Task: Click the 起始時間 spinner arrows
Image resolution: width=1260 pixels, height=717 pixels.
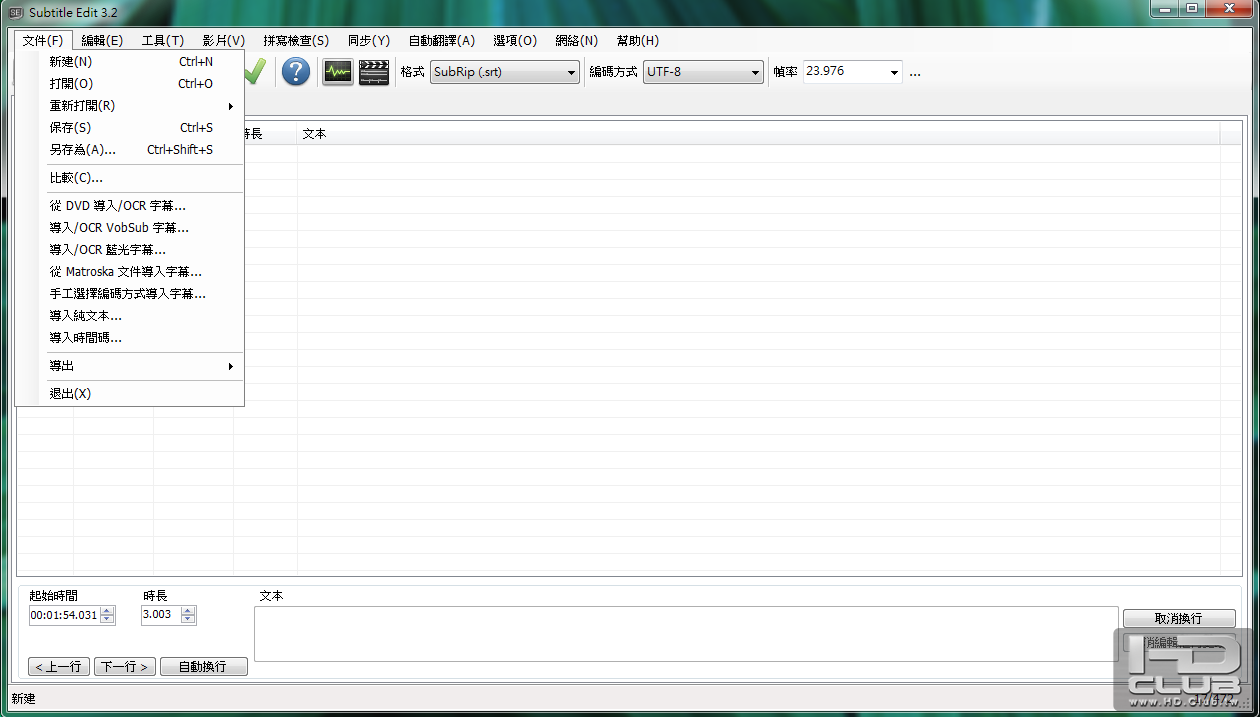Action: 107,615
